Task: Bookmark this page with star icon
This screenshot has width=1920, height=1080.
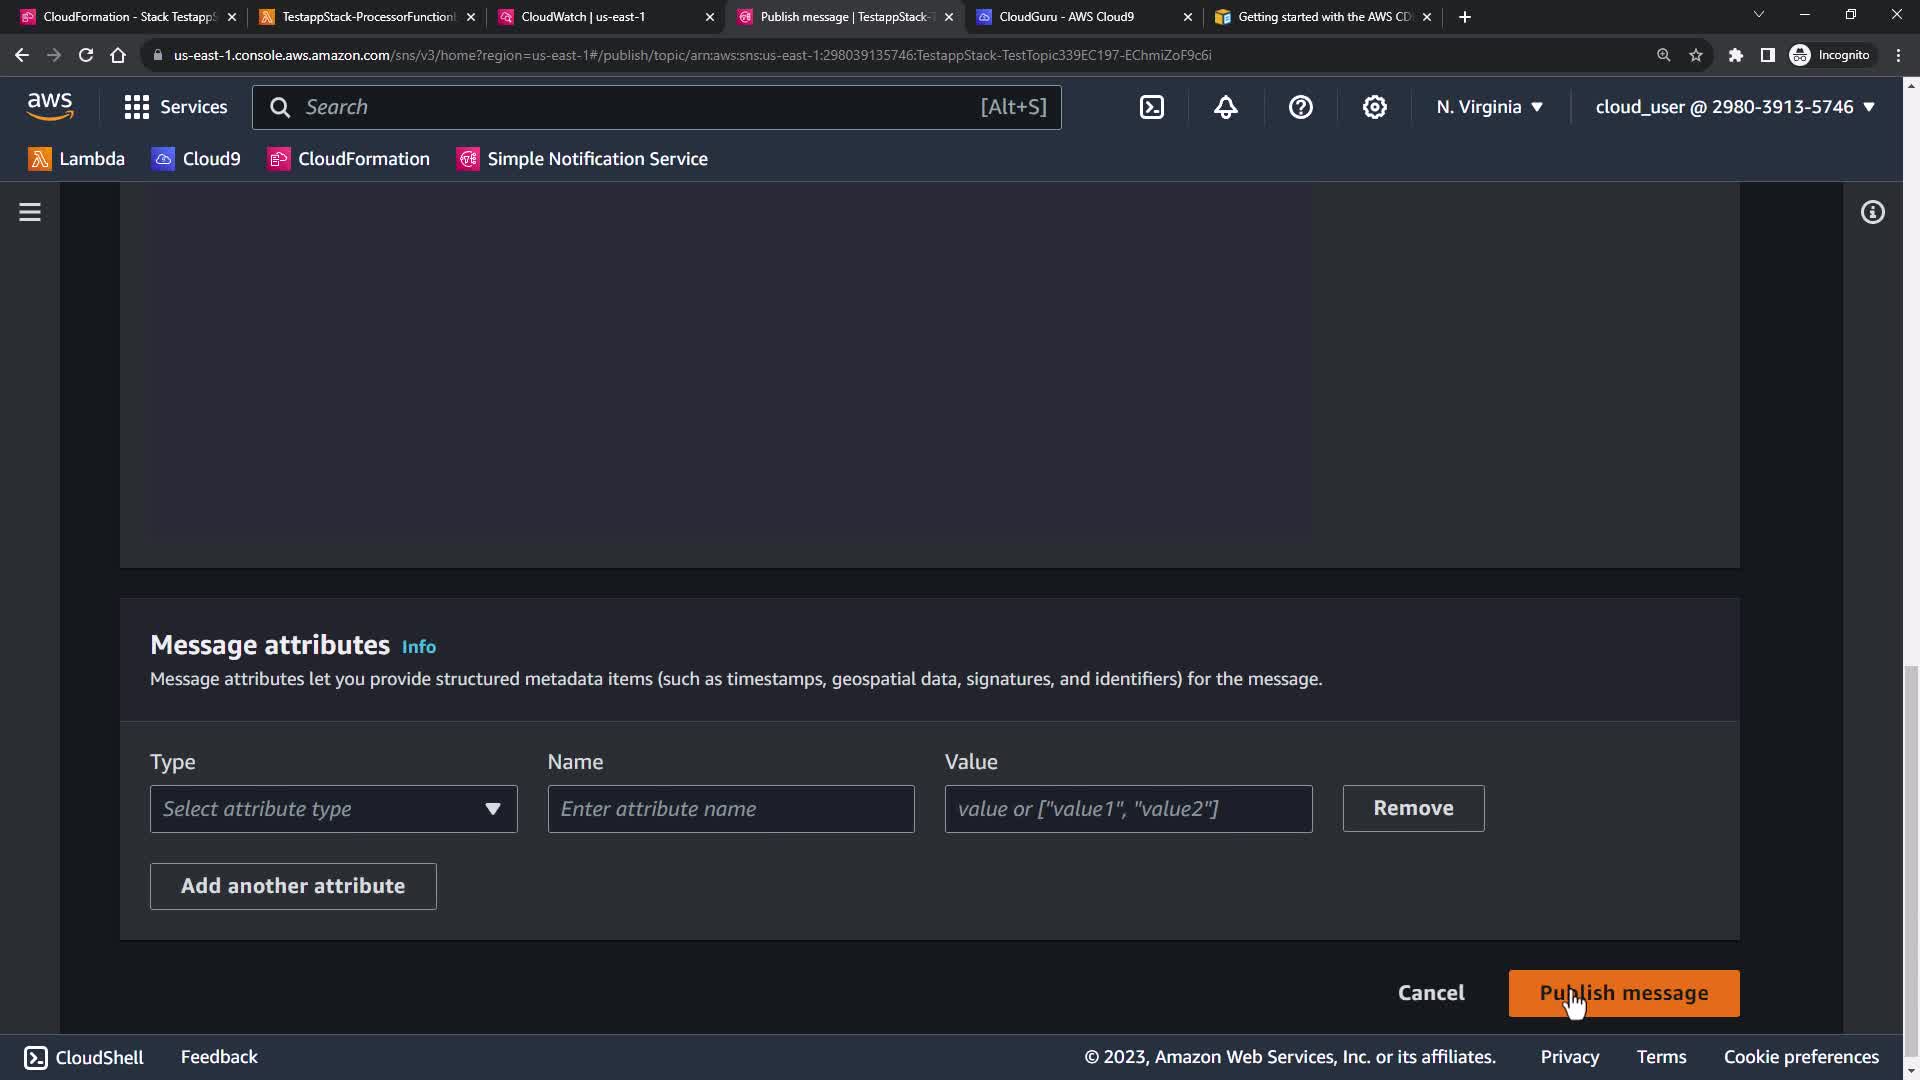Action: pyautogui.click(x=1696, y=55)
